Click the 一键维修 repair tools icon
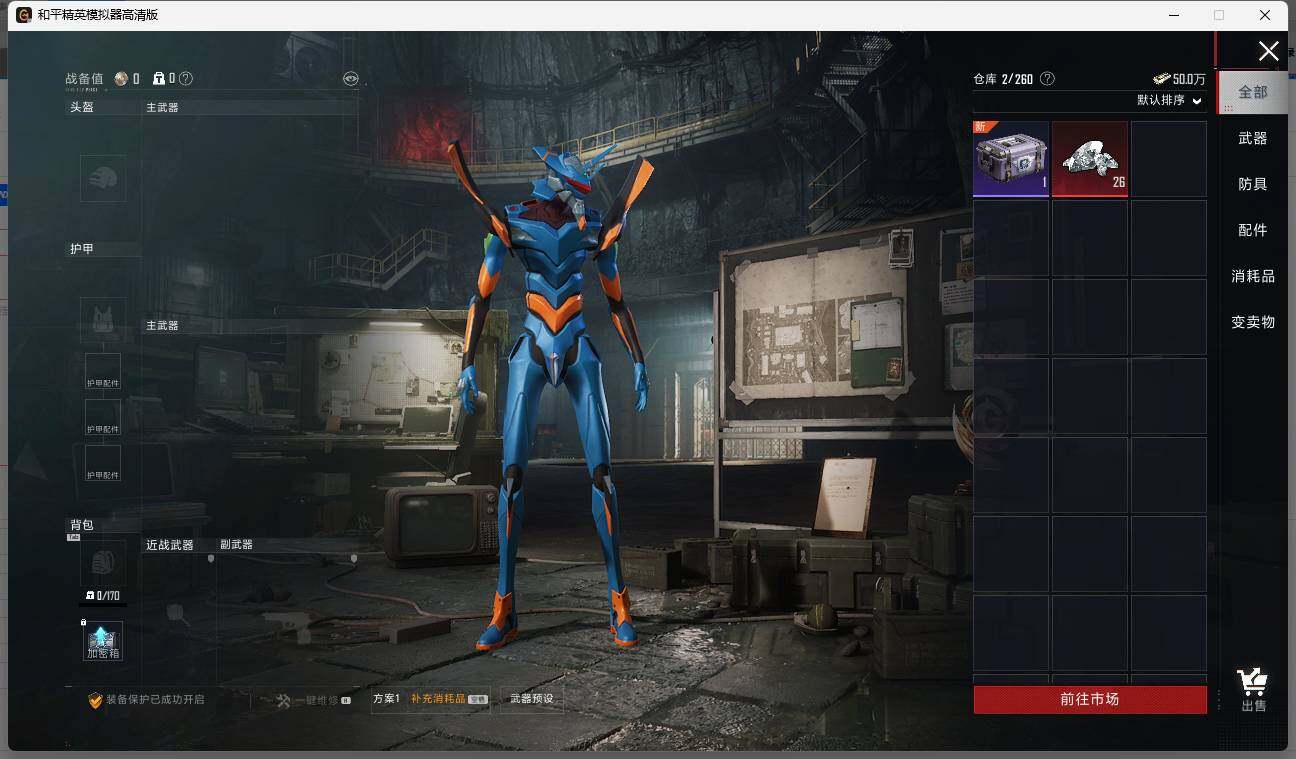Image resolution: width=1296 pixels, height=759 pixels. click(283, 700)
